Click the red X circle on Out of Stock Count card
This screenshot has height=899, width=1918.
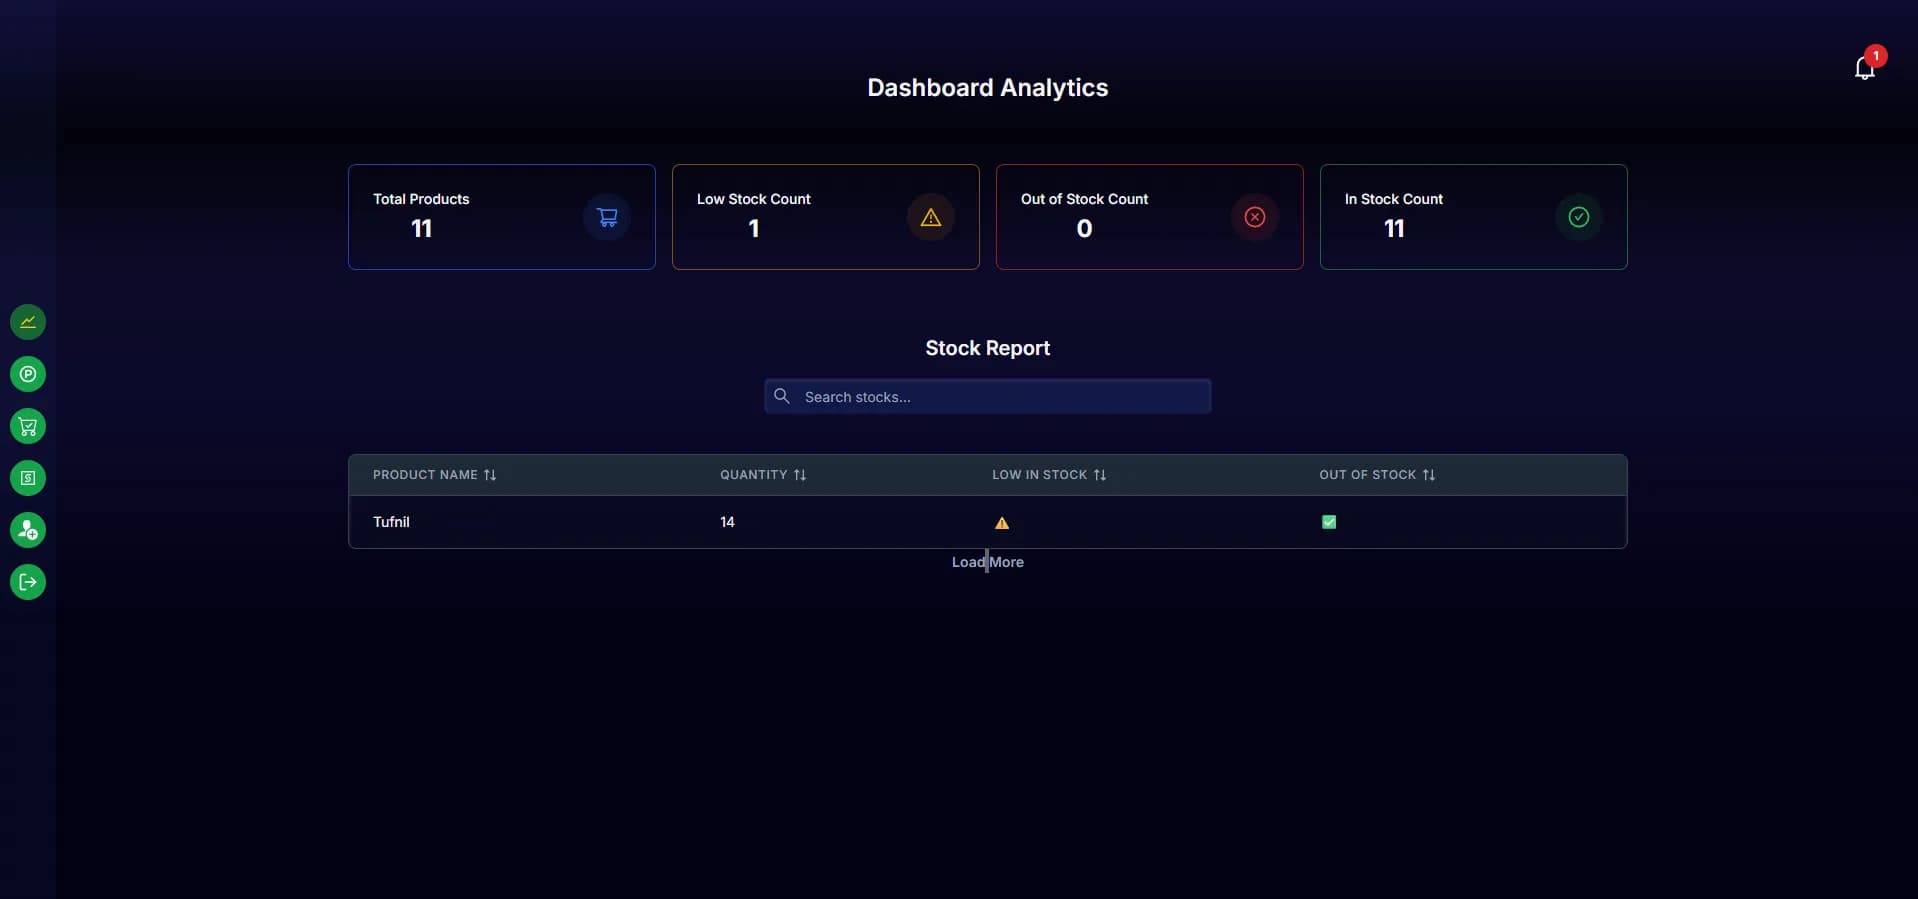(1255, 217)
